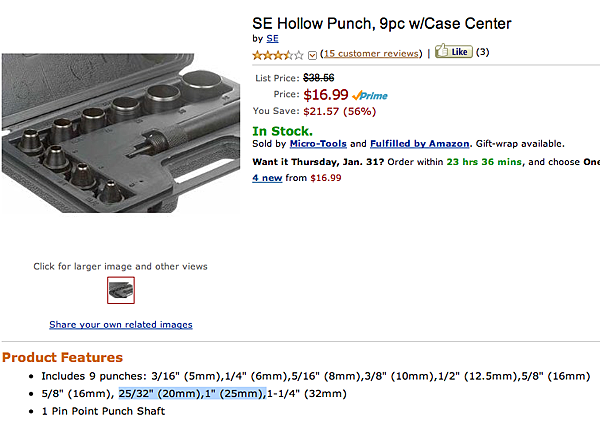Screen dimensions: 600x421
Task: Click the star rating icons
Action: click(x=277, y=54)
